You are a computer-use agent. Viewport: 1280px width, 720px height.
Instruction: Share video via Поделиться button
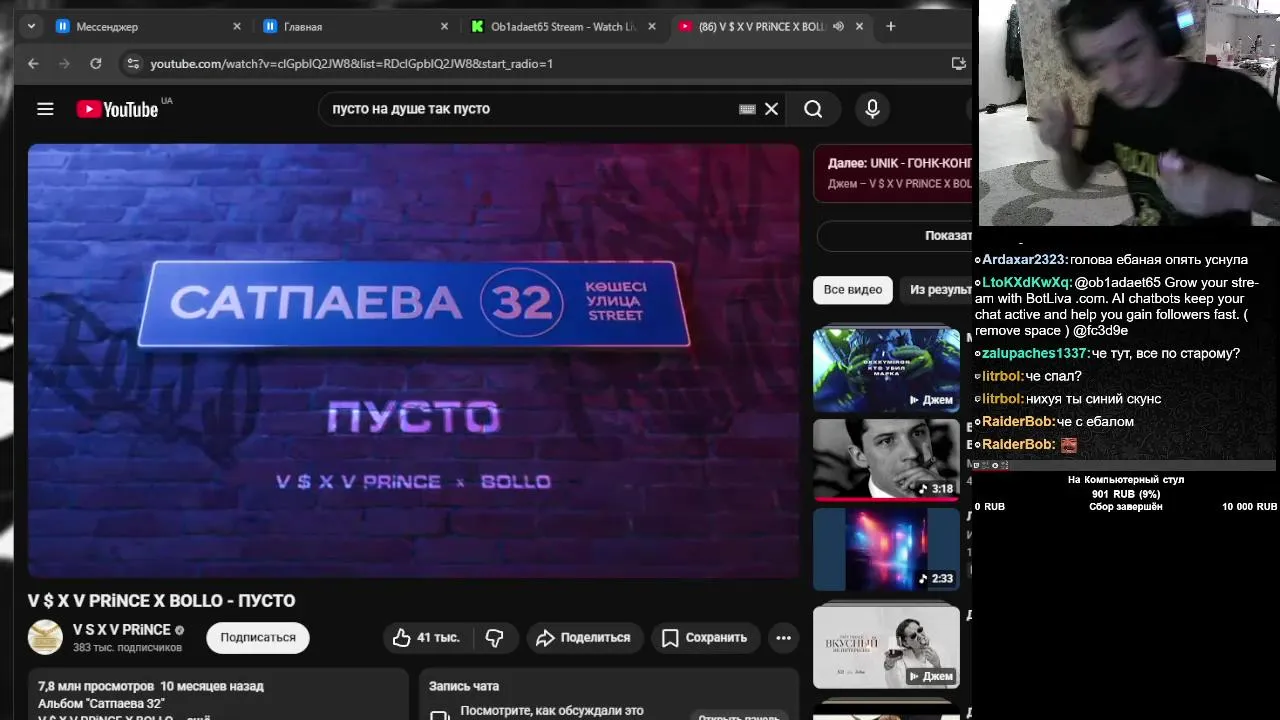click(x=583, y=637)
